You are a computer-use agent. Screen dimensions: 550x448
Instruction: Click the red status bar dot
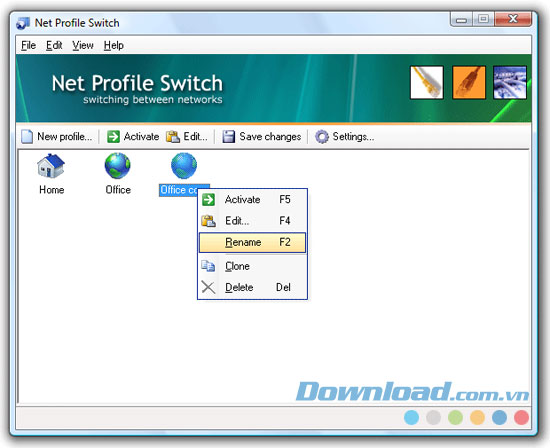point(521,418)
